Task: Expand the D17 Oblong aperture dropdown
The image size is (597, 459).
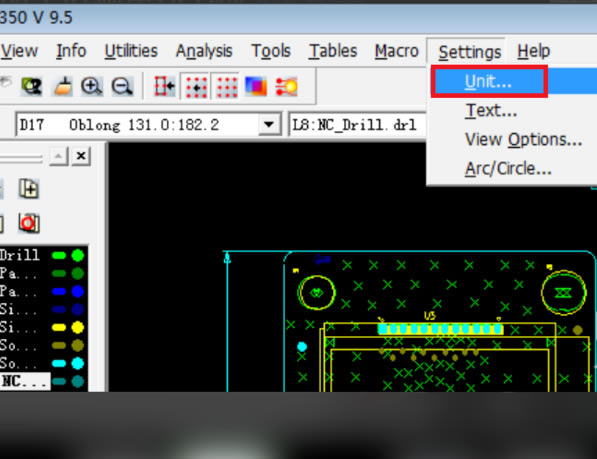Action: coord(269,124)
